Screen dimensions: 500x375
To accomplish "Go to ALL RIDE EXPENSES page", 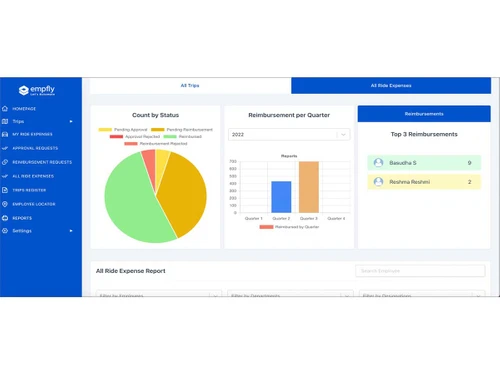I will [x=33, y=176].
